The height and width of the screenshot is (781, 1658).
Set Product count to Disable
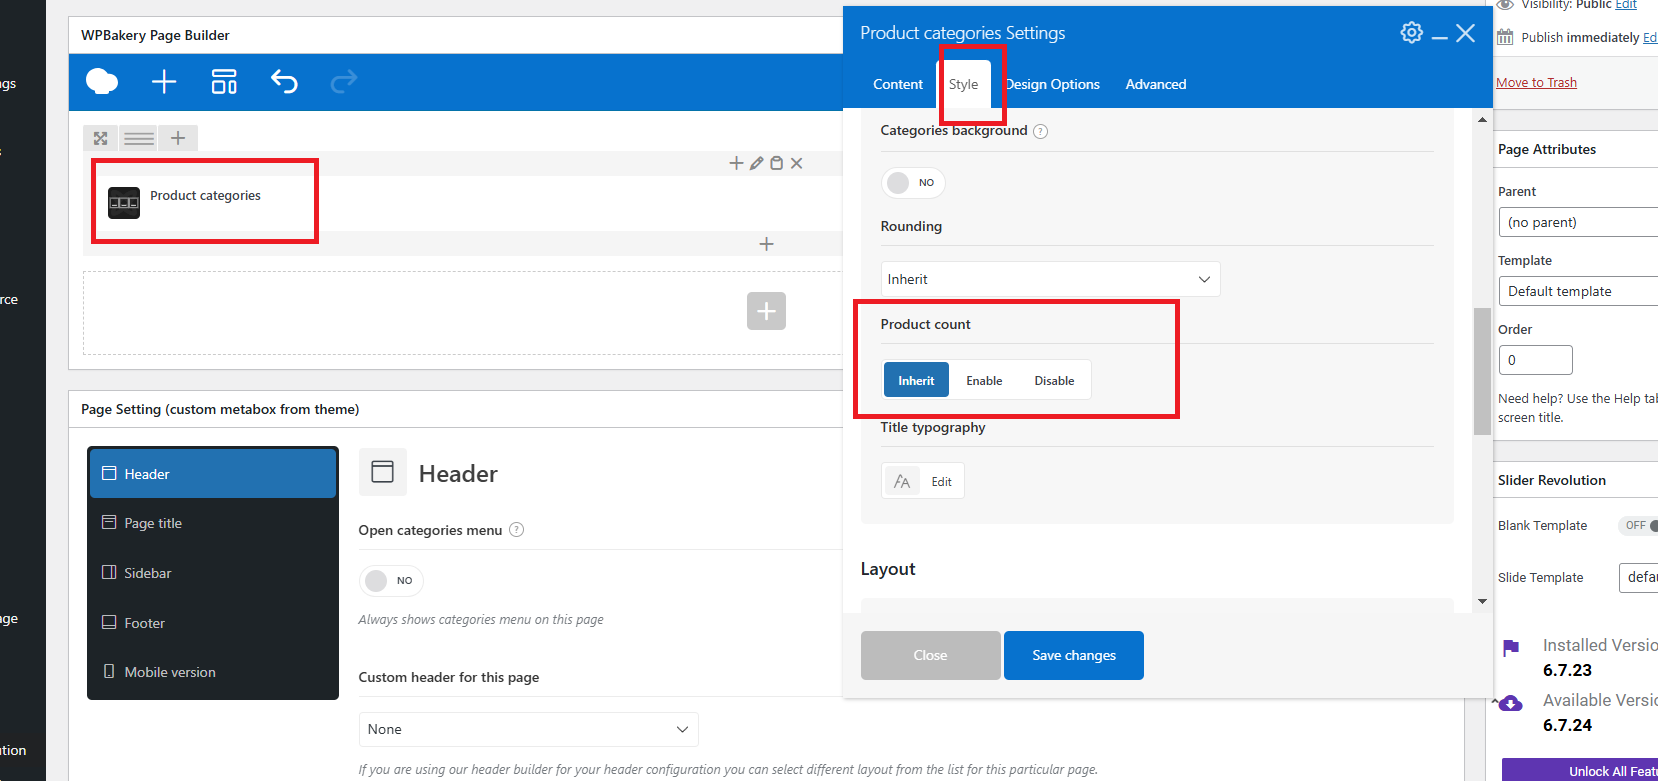[x=1054, y=380]
